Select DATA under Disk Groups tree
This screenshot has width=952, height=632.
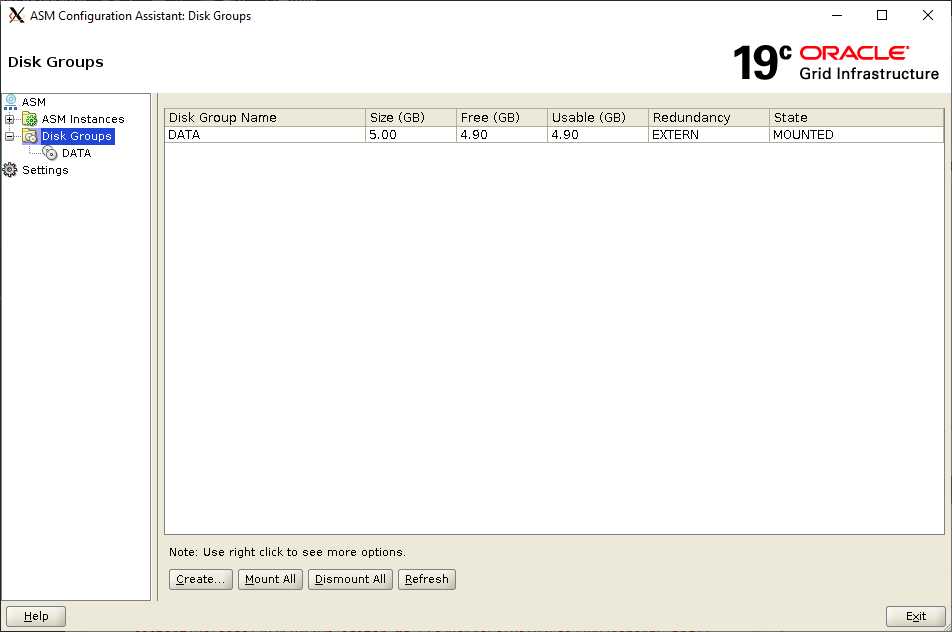[x=76, y=153]
